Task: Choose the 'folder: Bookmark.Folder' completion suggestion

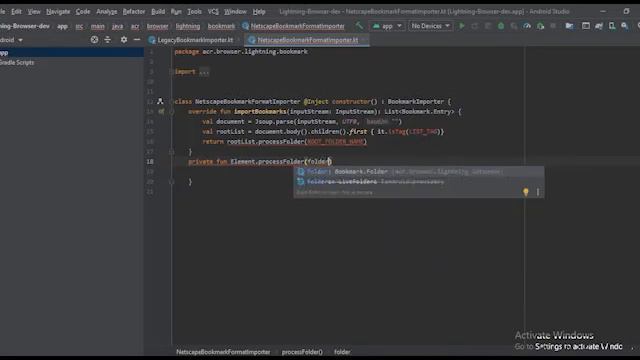Action: 418,171
